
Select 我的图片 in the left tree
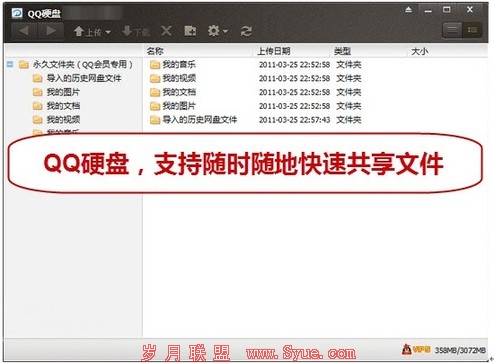[63, 92]
